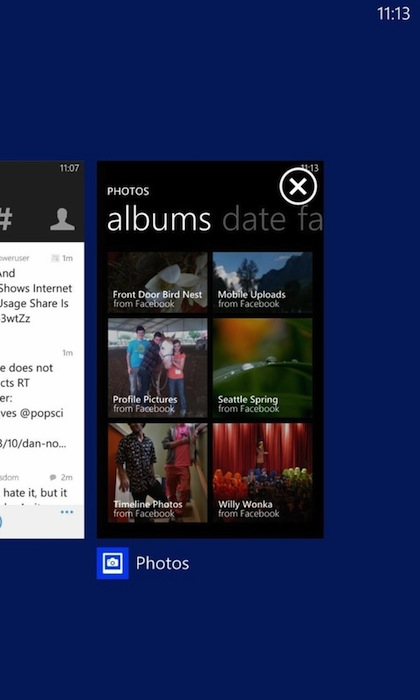The height and width of the screenshot is (700, 420).
Task: Tap the @popsci mention in the tweet
Action: [41, 413]
